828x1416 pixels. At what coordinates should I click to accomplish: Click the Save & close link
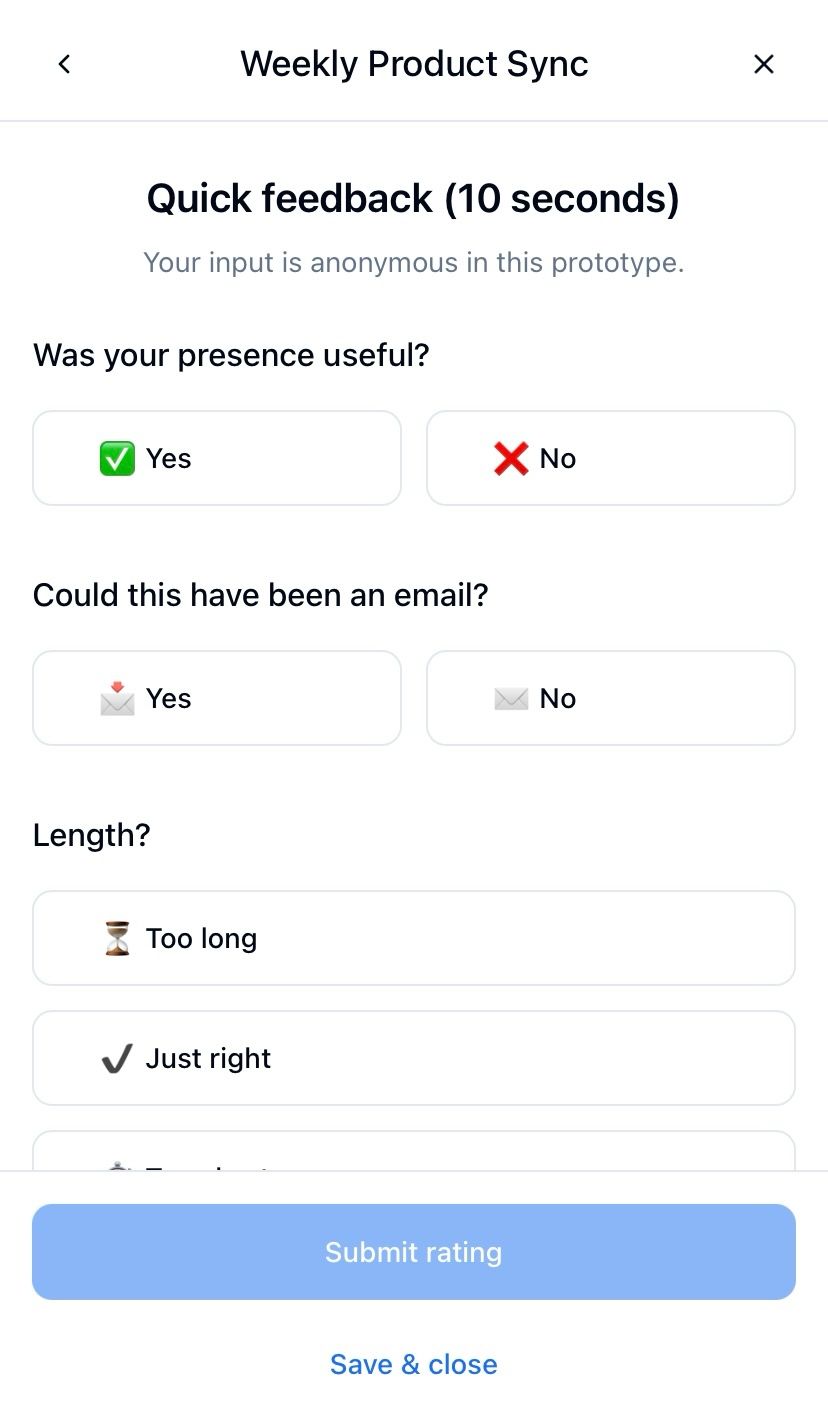[414, 1364]
